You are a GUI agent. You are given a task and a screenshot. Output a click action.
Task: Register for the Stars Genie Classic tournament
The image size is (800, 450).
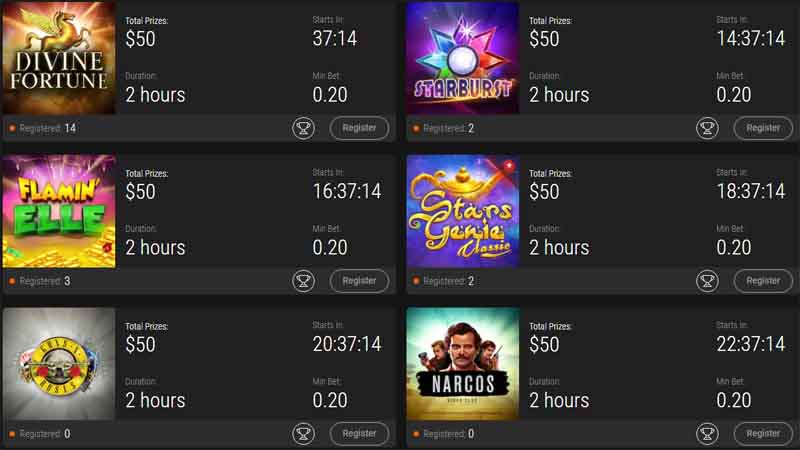click(x=763, y=281)
